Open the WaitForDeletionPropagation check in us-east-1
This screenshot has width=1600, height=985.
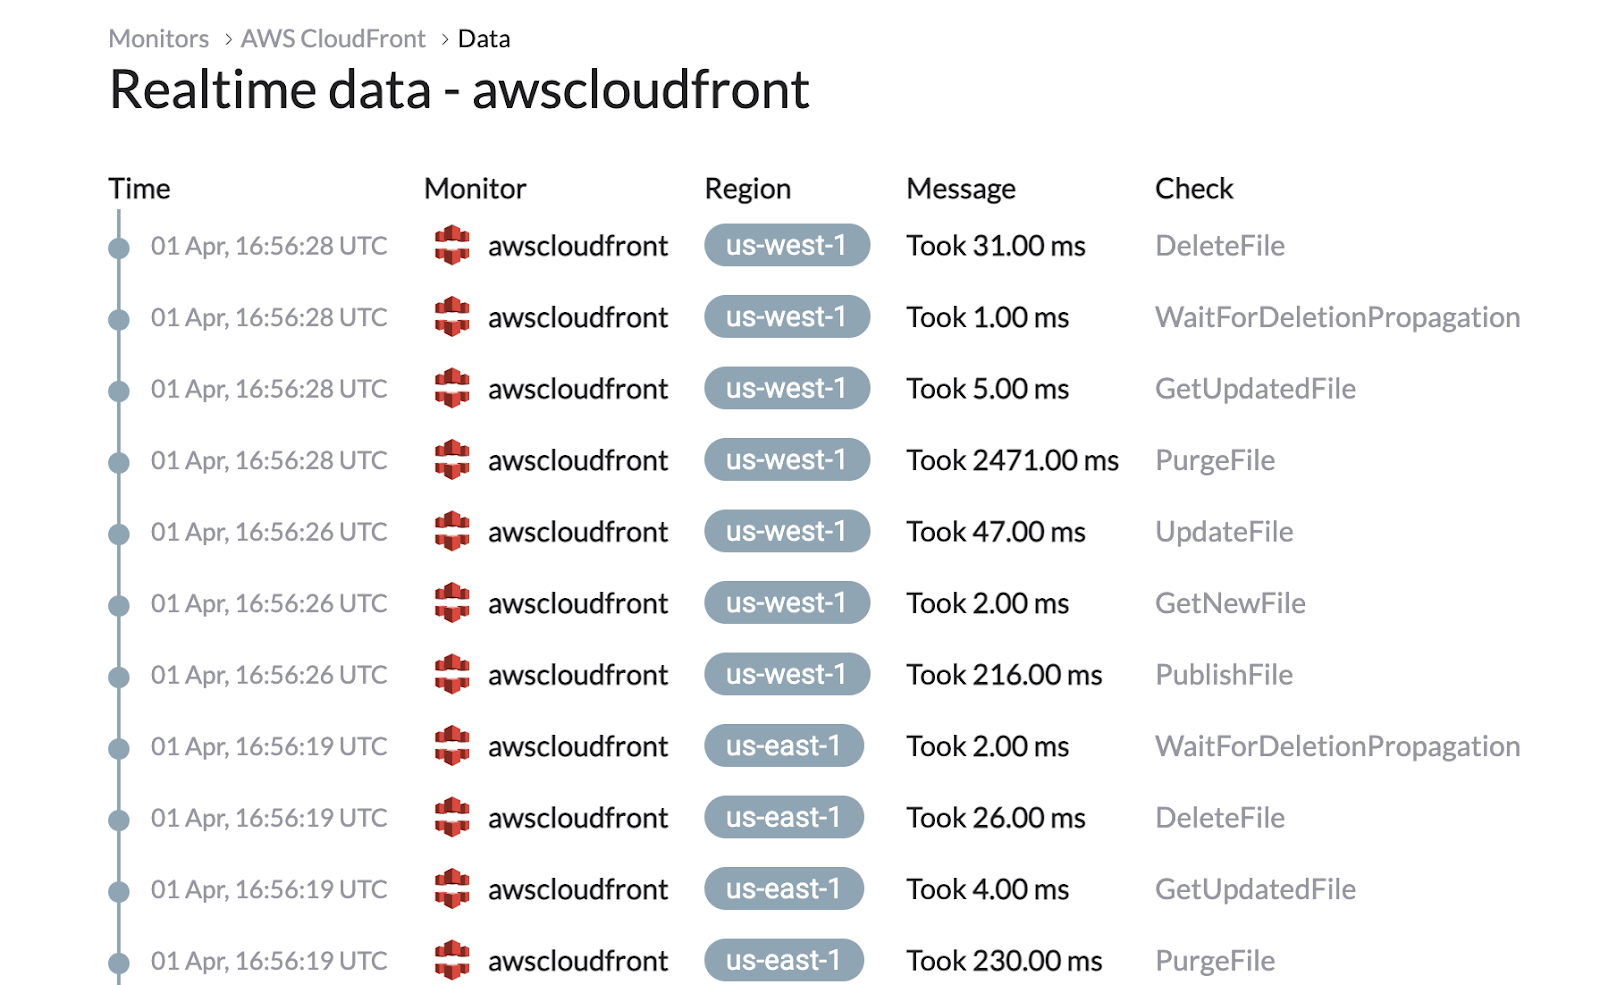click(1337, 746)
